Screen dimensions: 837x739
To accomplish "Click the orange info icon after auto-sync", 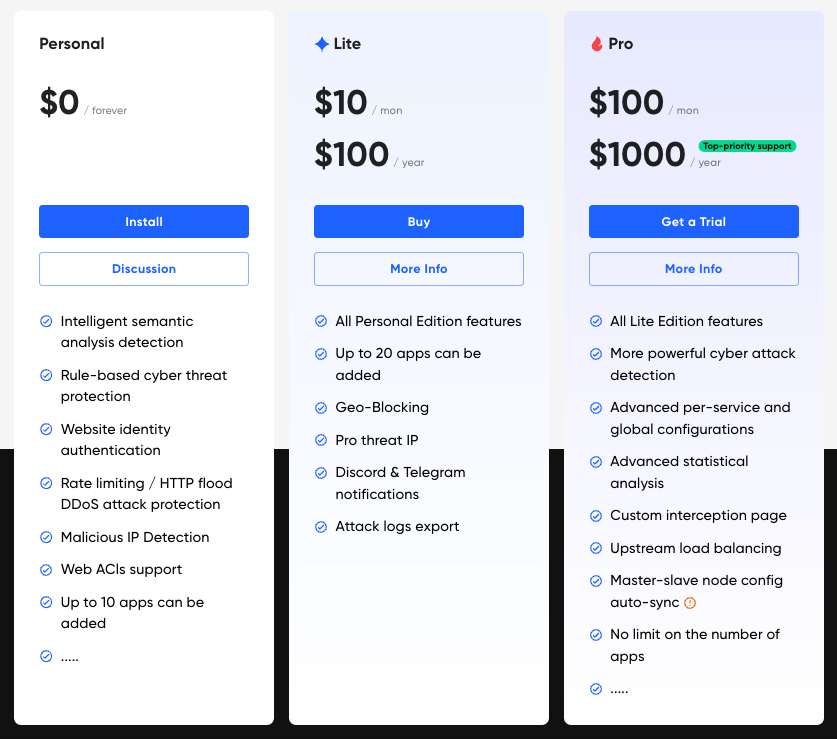I will (690, 603).
